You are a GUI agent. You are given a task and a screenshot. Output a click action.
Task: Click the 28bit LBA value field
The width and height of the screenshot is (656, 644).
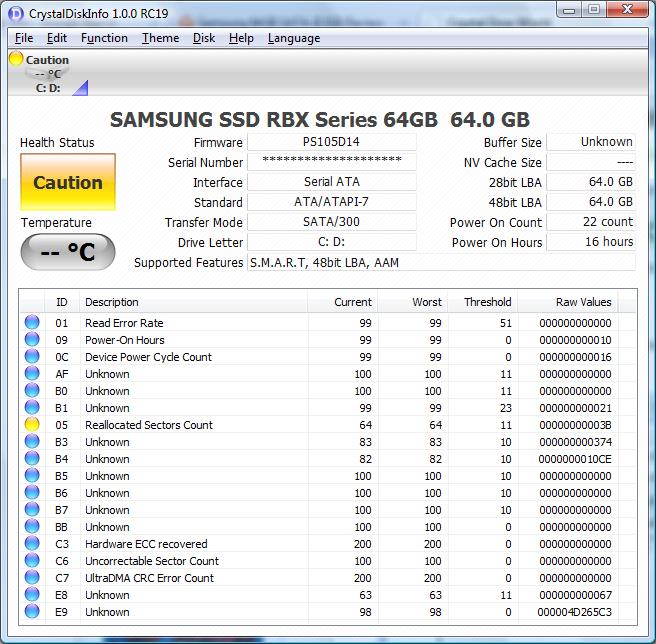591,182
